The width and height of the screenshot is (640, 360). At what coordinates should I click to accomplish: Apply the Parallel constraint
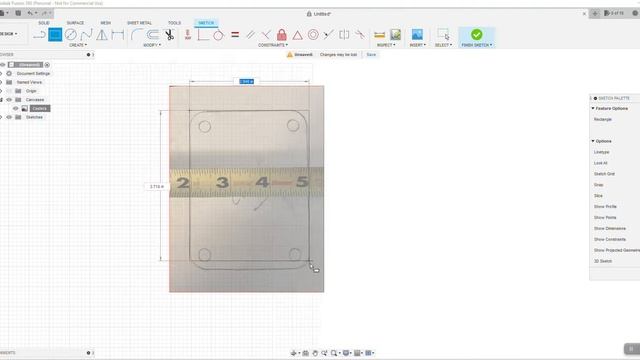point(250,35)
